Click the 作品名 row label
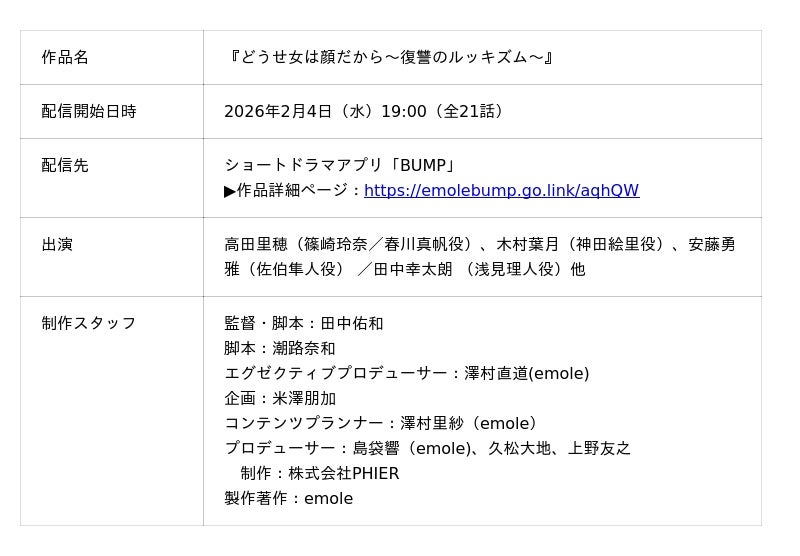 tap(65, 57)
